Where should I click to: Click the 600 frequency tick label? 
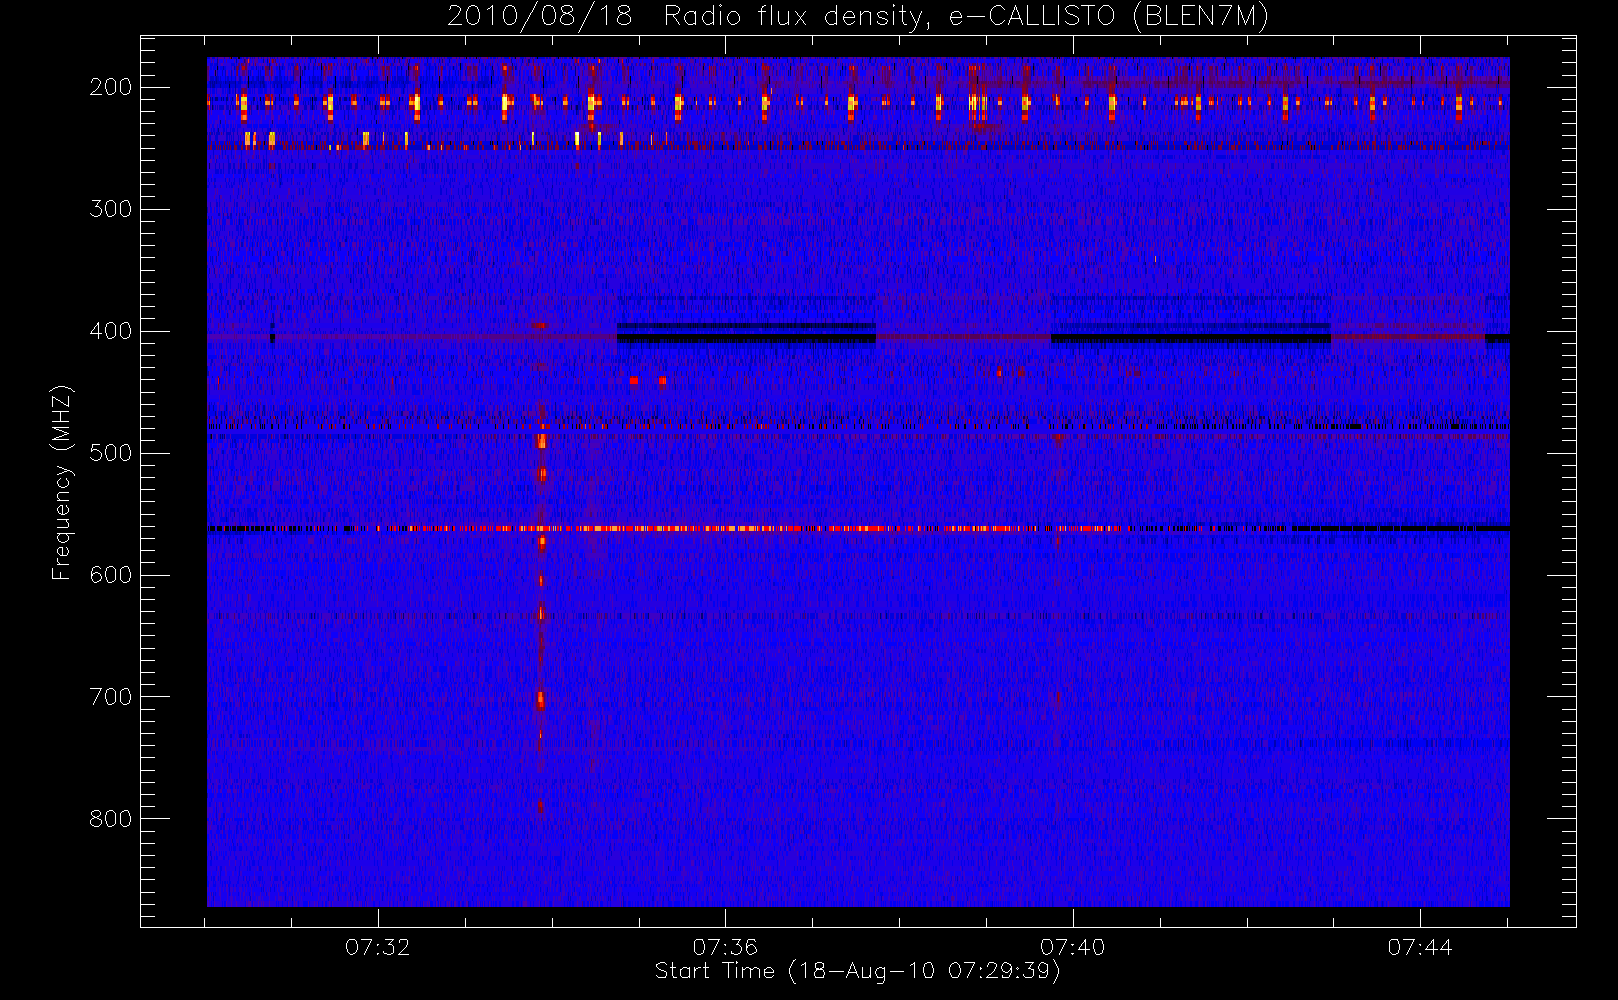point(111,575)
